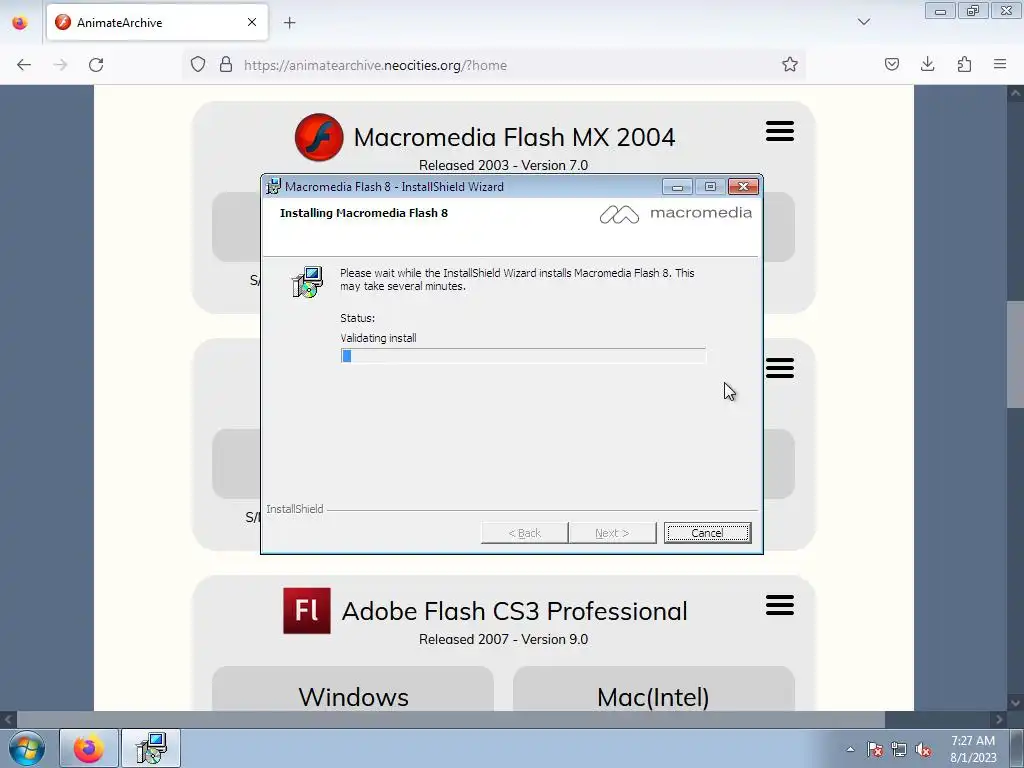Click the page scroll up arrow

pyautogui.click(x=1016, y=93)
